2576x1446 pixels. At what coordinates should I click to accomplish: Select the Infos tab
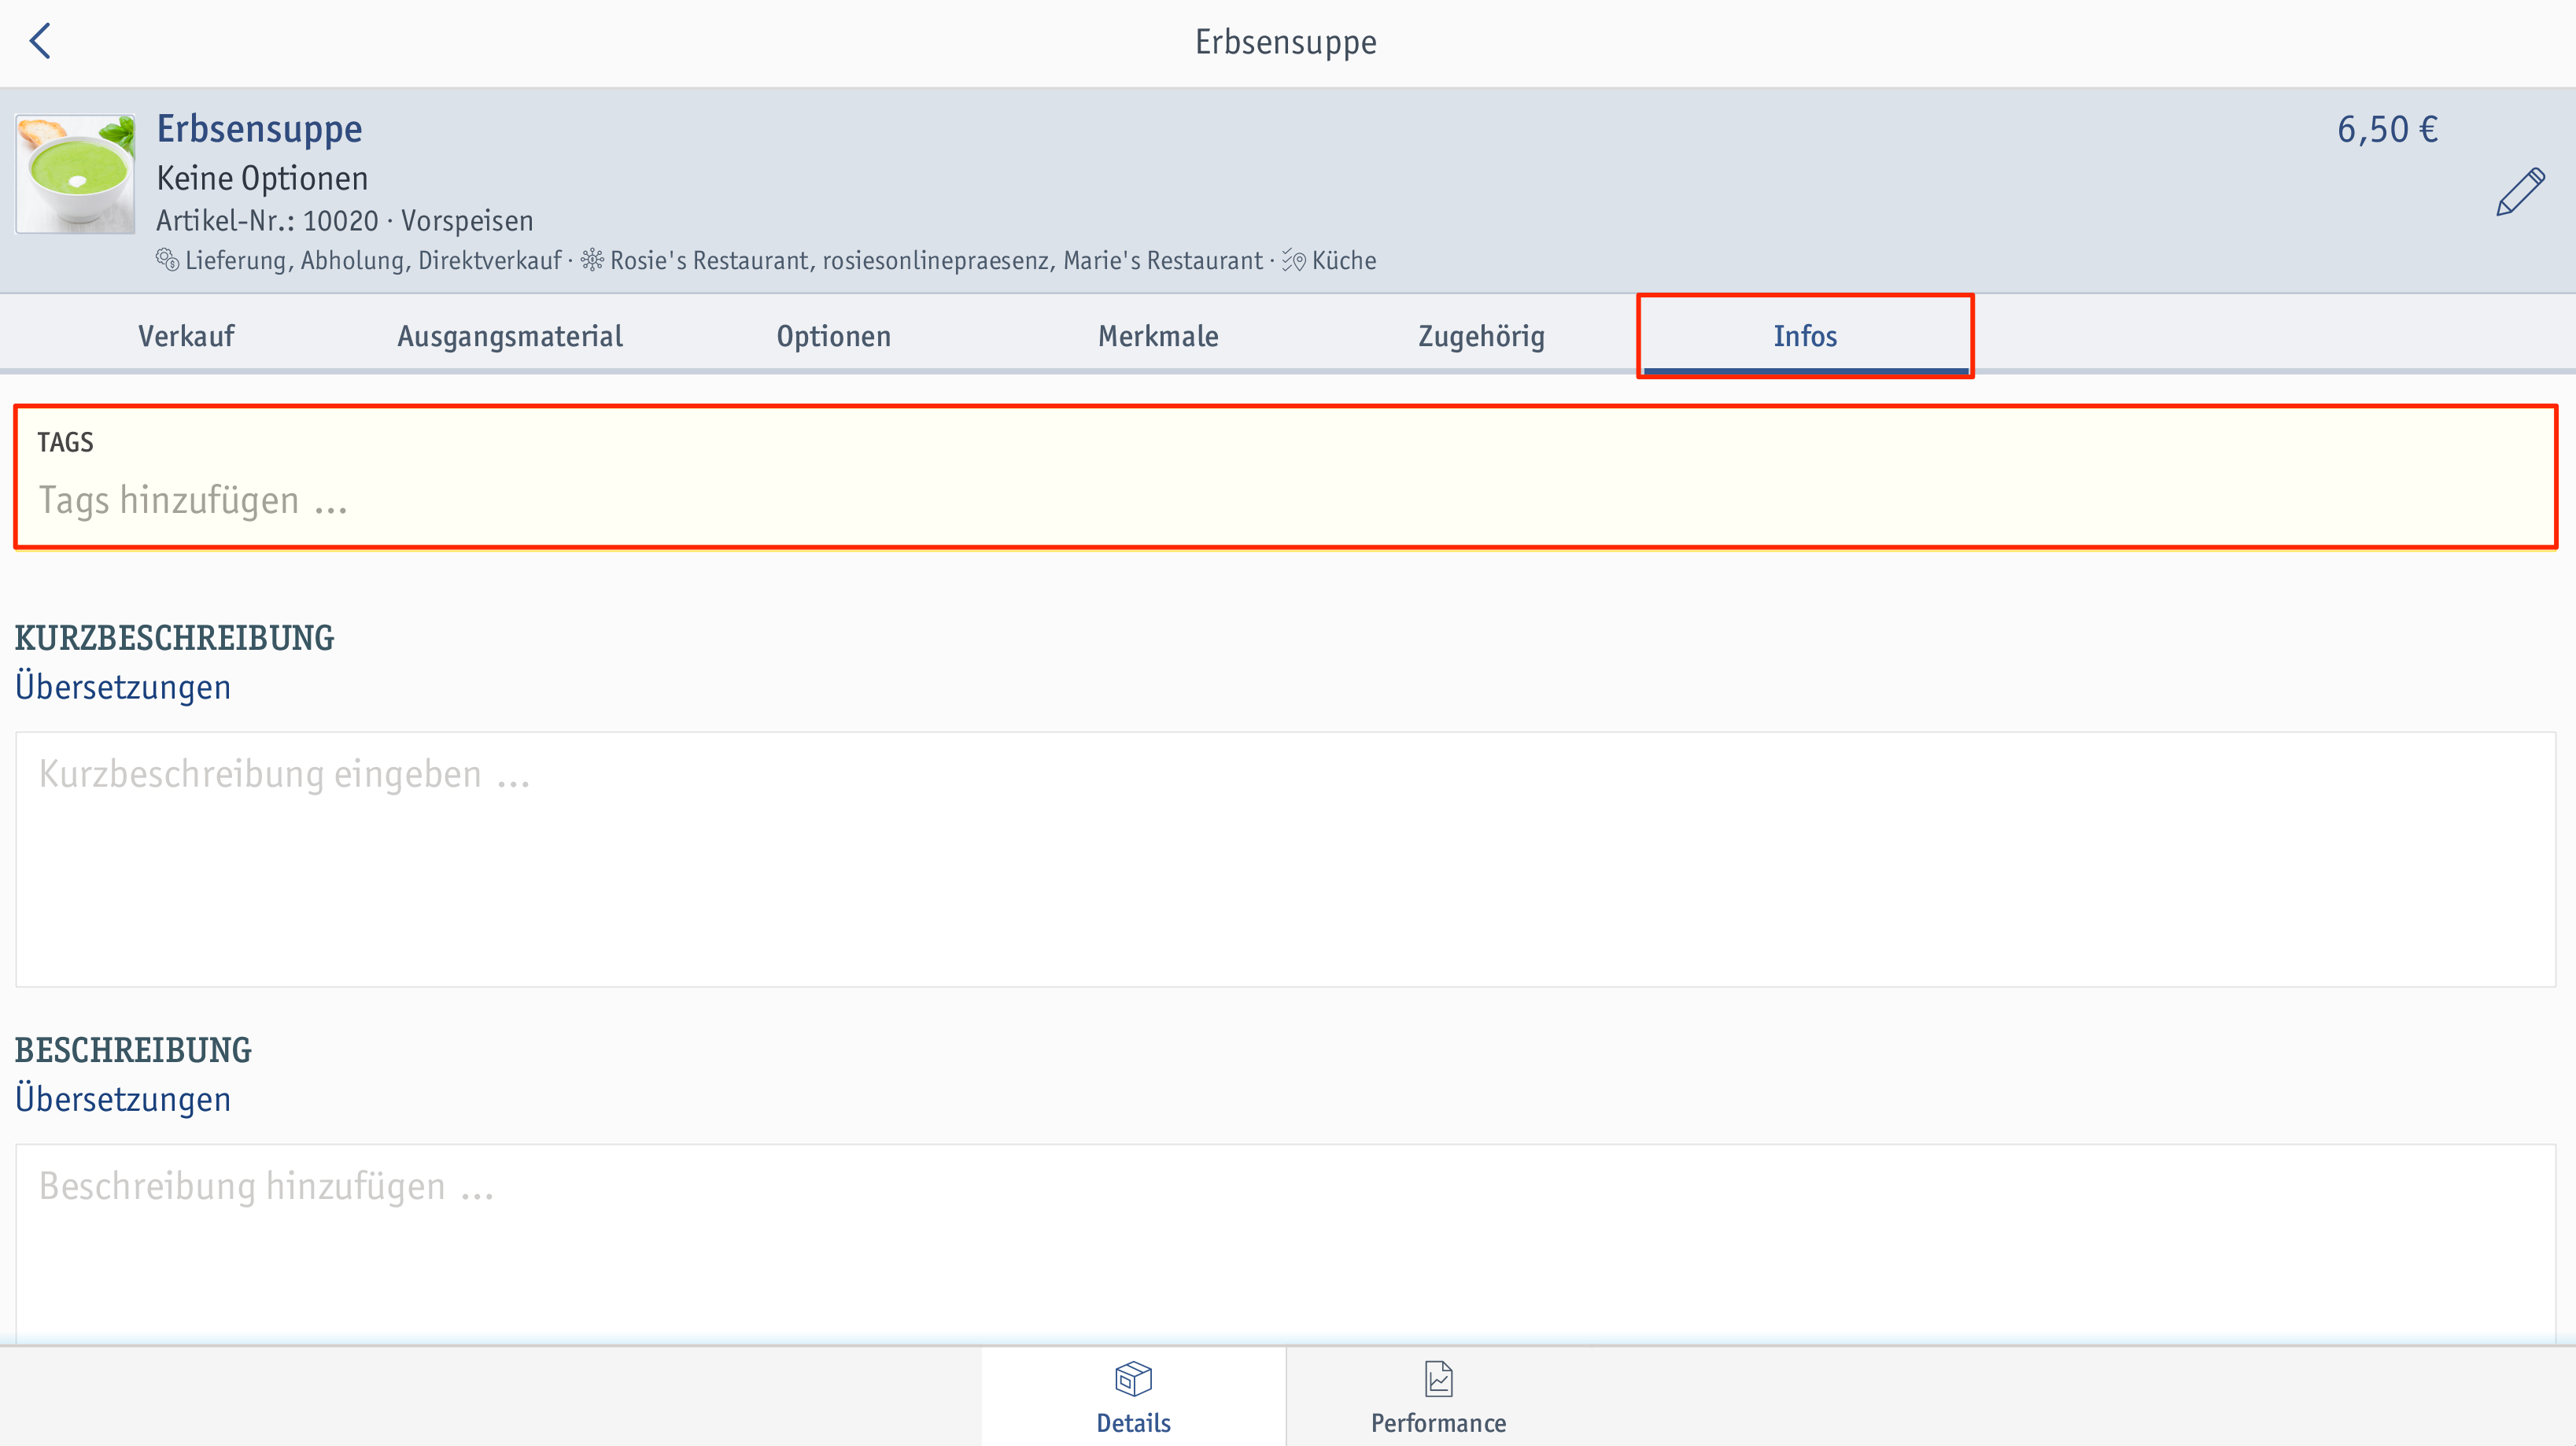1803,334
